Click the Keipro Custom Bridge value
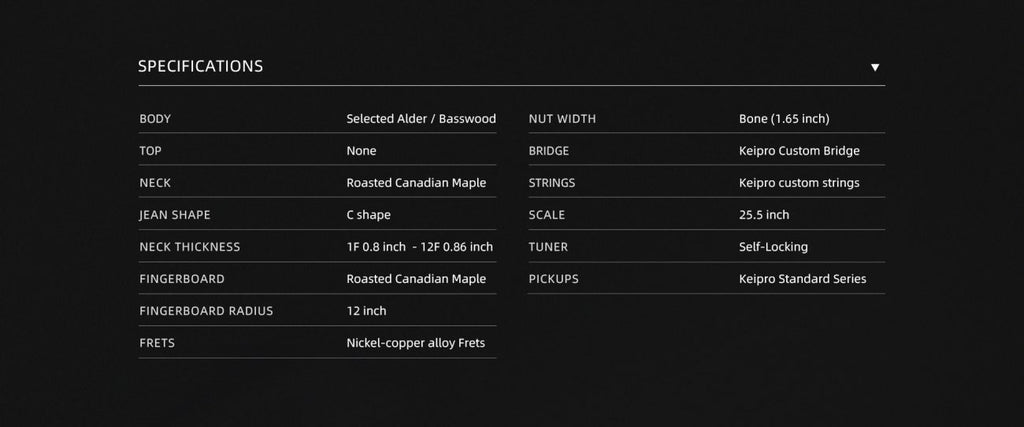The image size is (1024, 427). (799, 151)
